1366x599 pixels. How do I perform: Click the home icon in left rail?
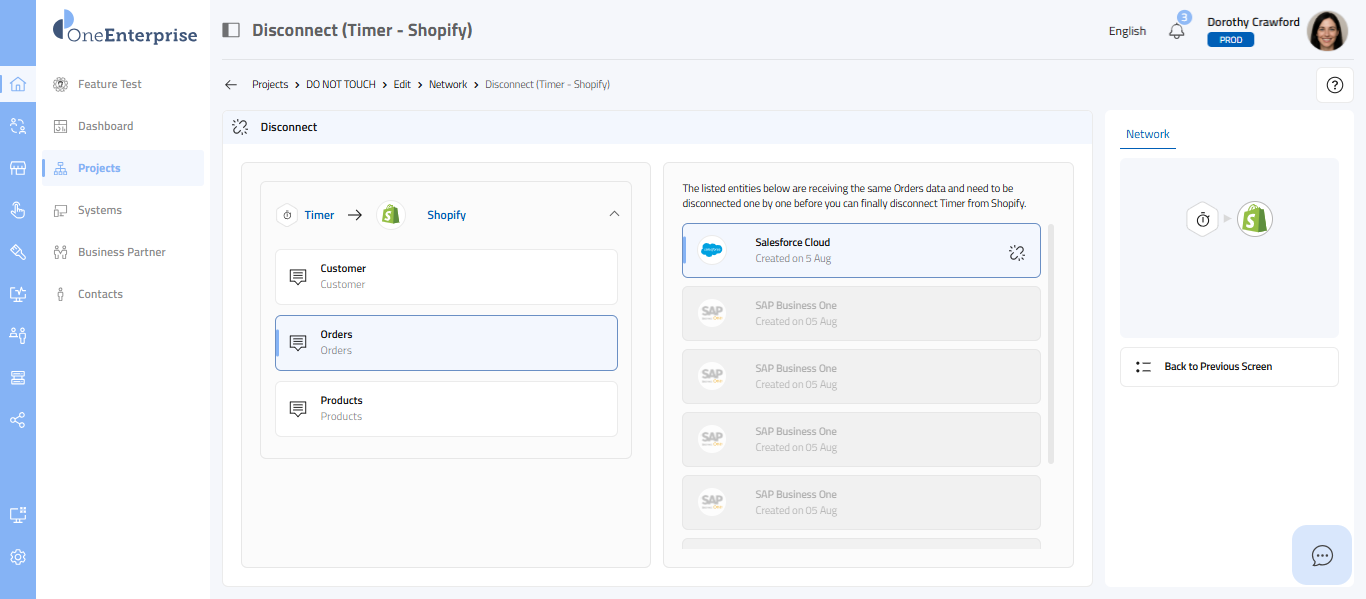[17, 84]
